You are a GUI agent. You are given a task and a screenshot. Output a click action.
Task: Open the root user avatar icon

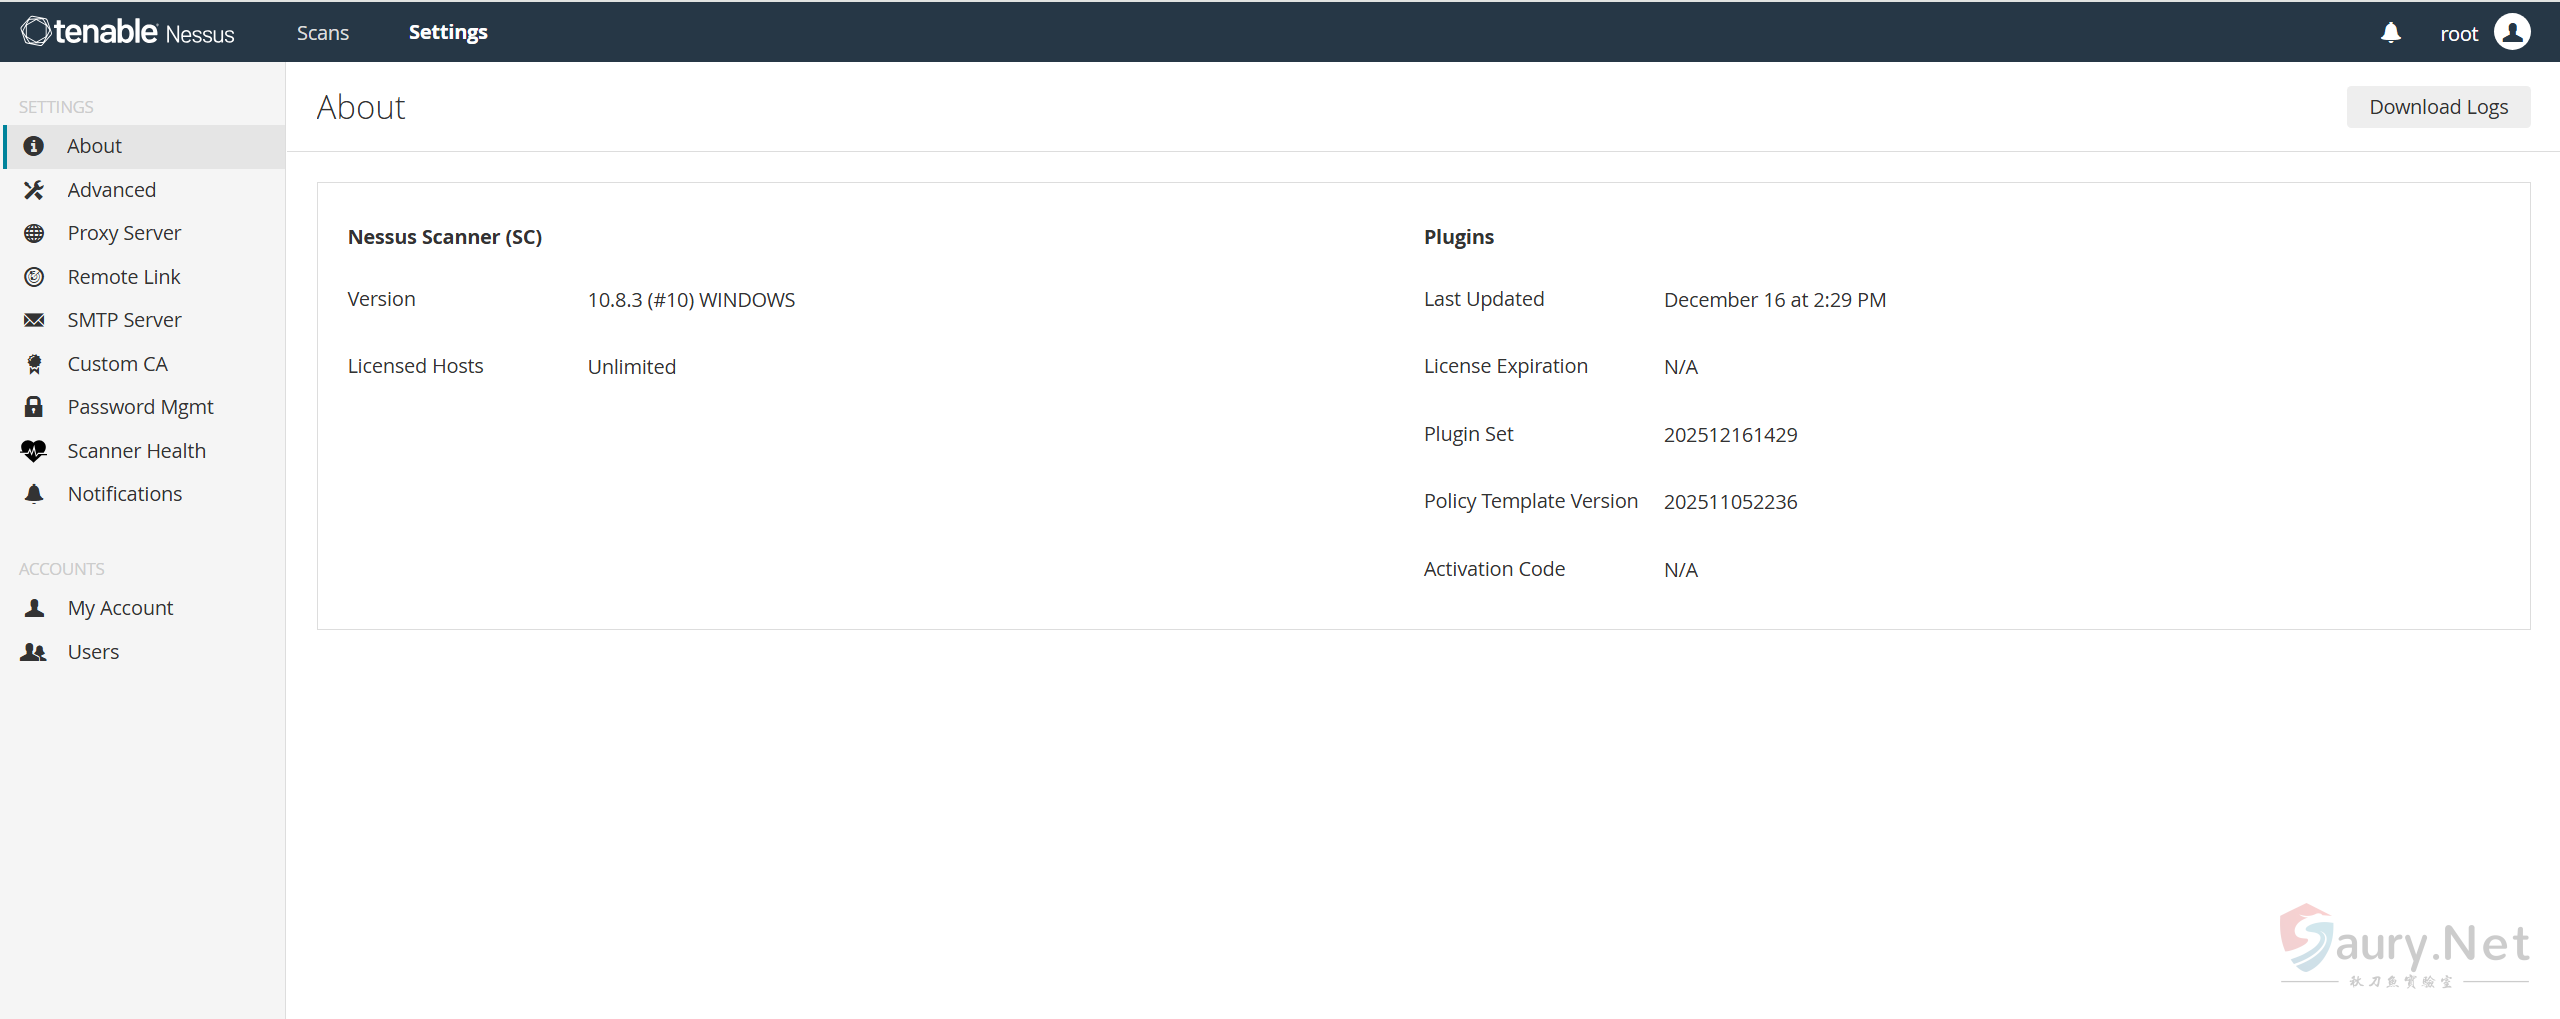2512,32
